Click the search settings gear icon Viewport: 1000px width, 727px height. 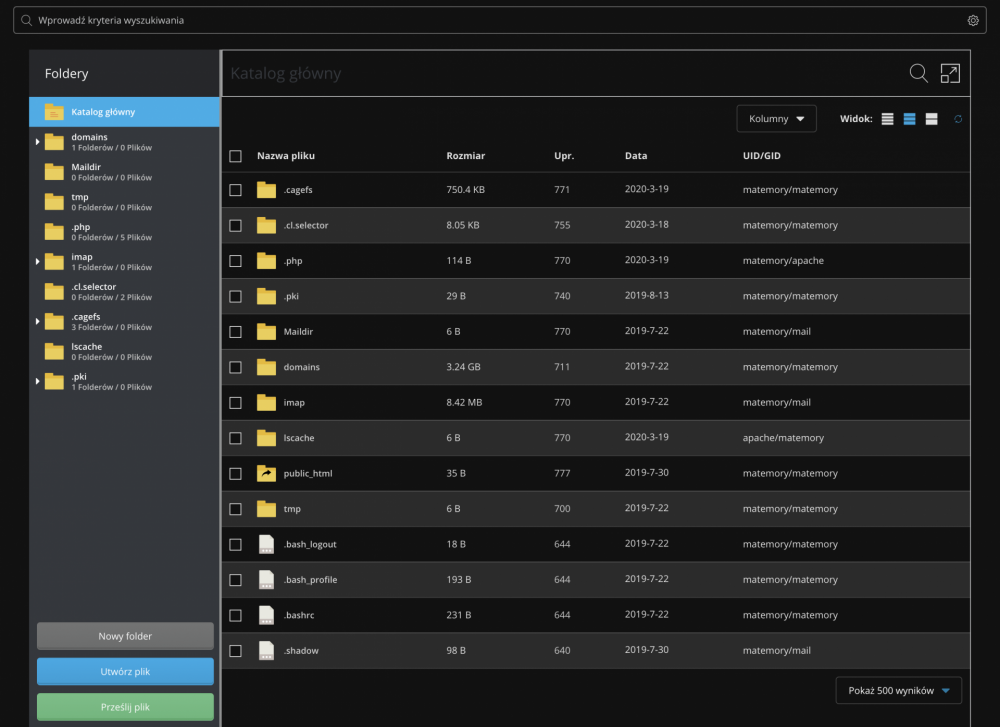point(973,20)
